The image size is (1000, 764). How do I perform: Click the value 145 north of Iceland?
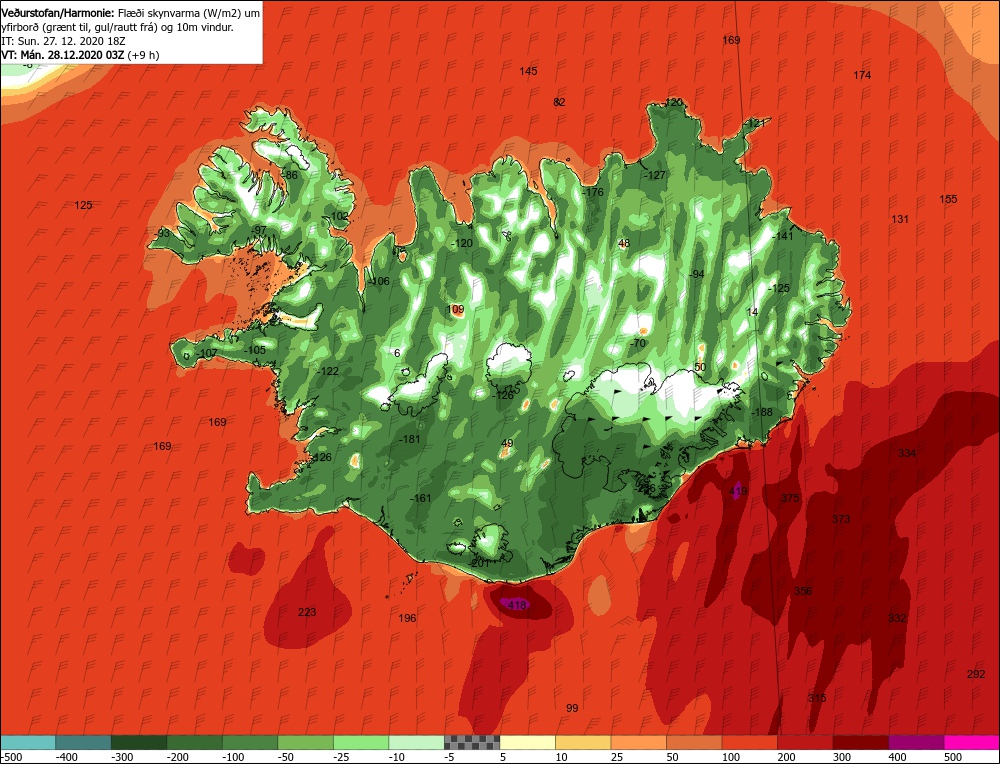click(x=528, y=71)
